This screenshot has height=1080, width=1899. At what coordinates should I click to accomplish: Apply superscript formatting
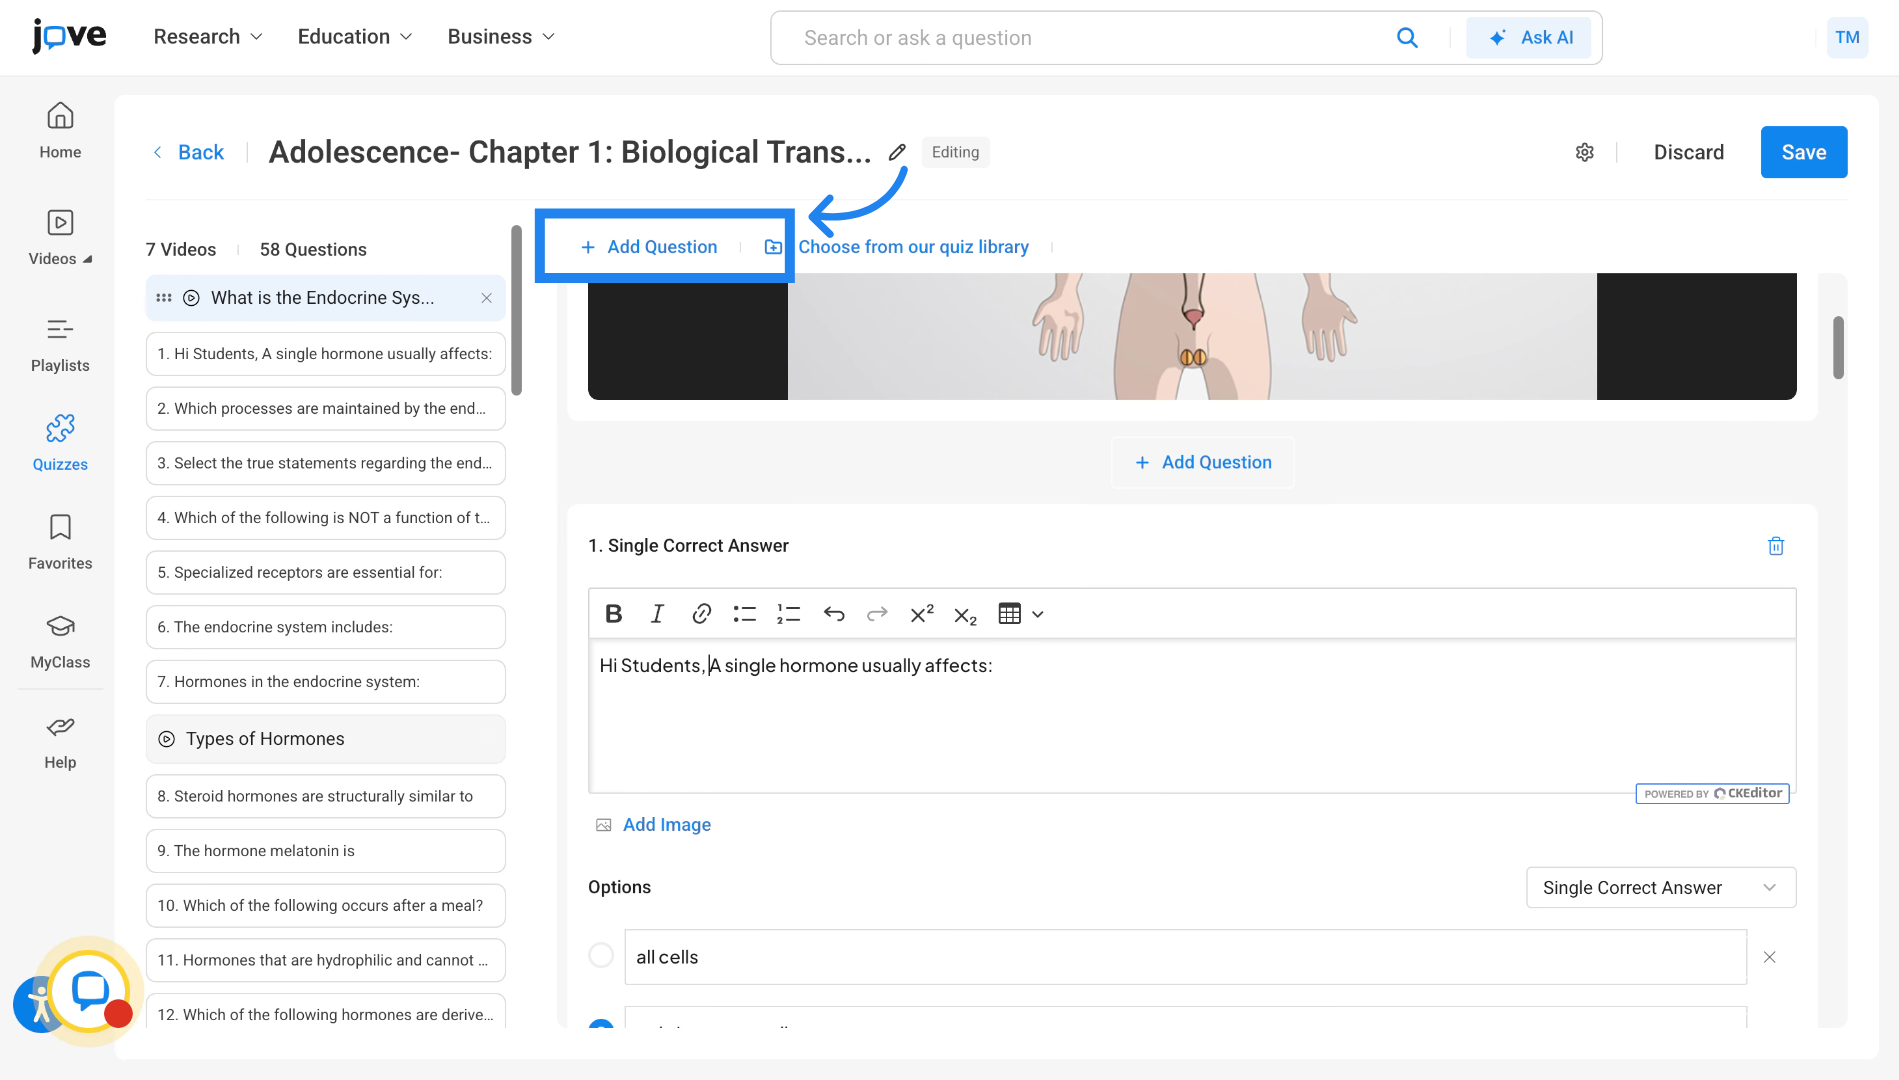921,614
